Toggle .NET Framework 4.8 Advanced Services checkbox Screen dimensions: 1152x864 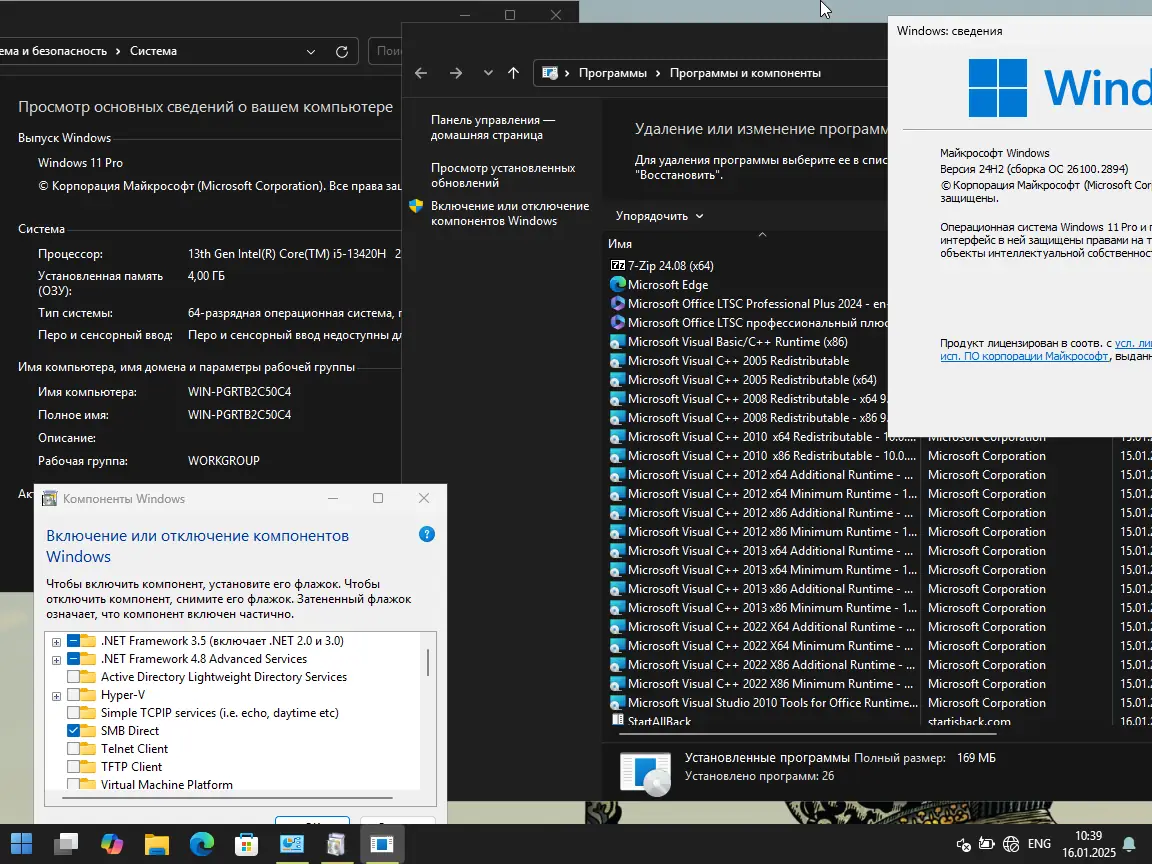[x=73, y=659]
